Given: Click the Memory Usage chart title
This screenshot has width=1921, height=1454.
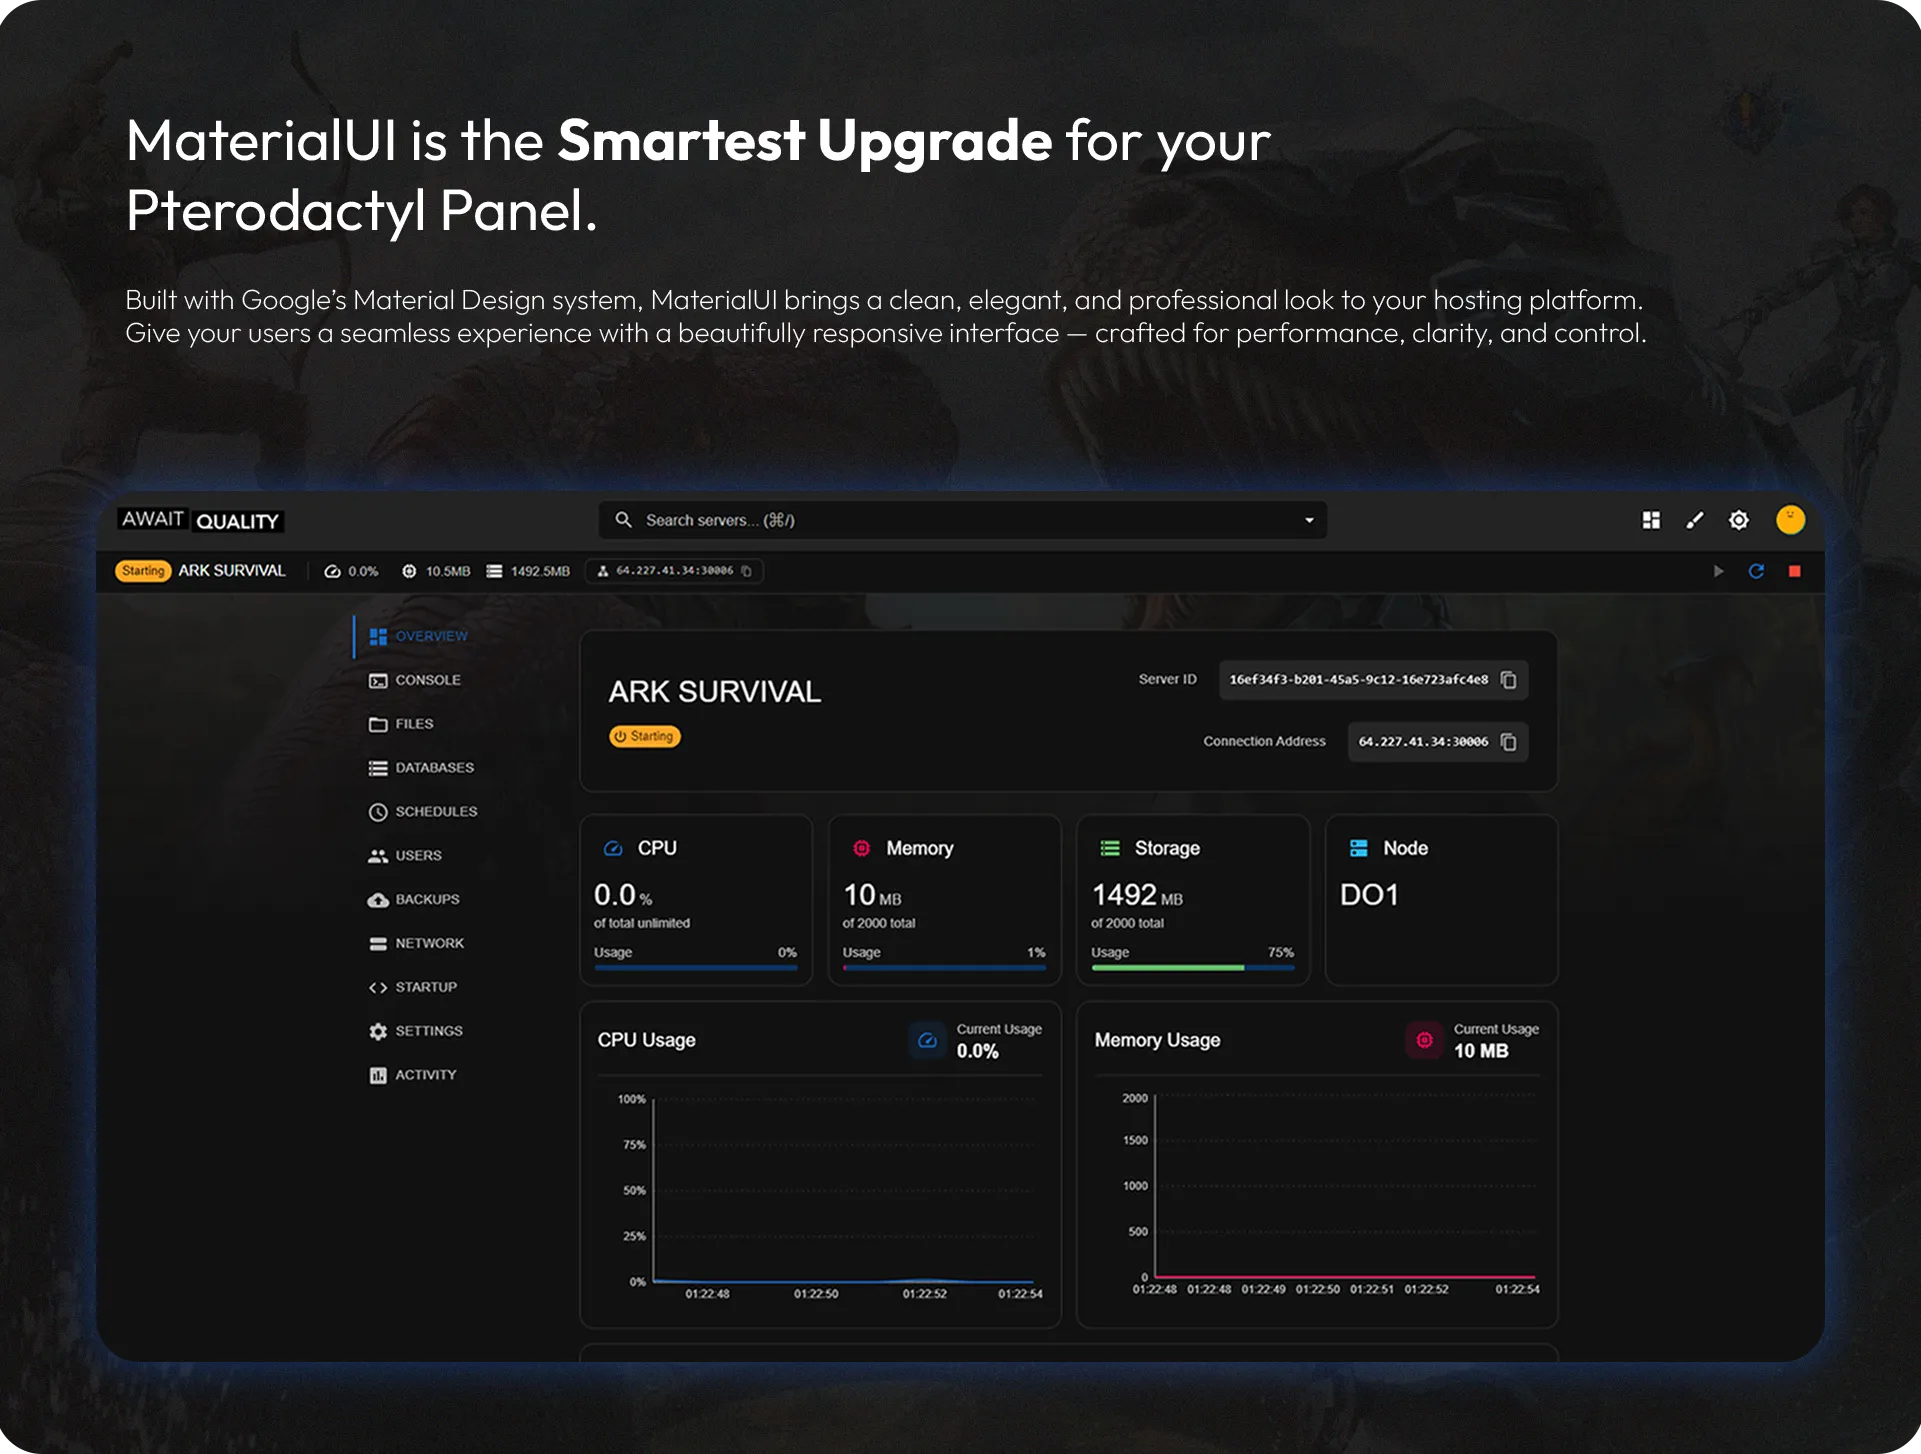Looking at the screenshot, I should [1157, 1040].
